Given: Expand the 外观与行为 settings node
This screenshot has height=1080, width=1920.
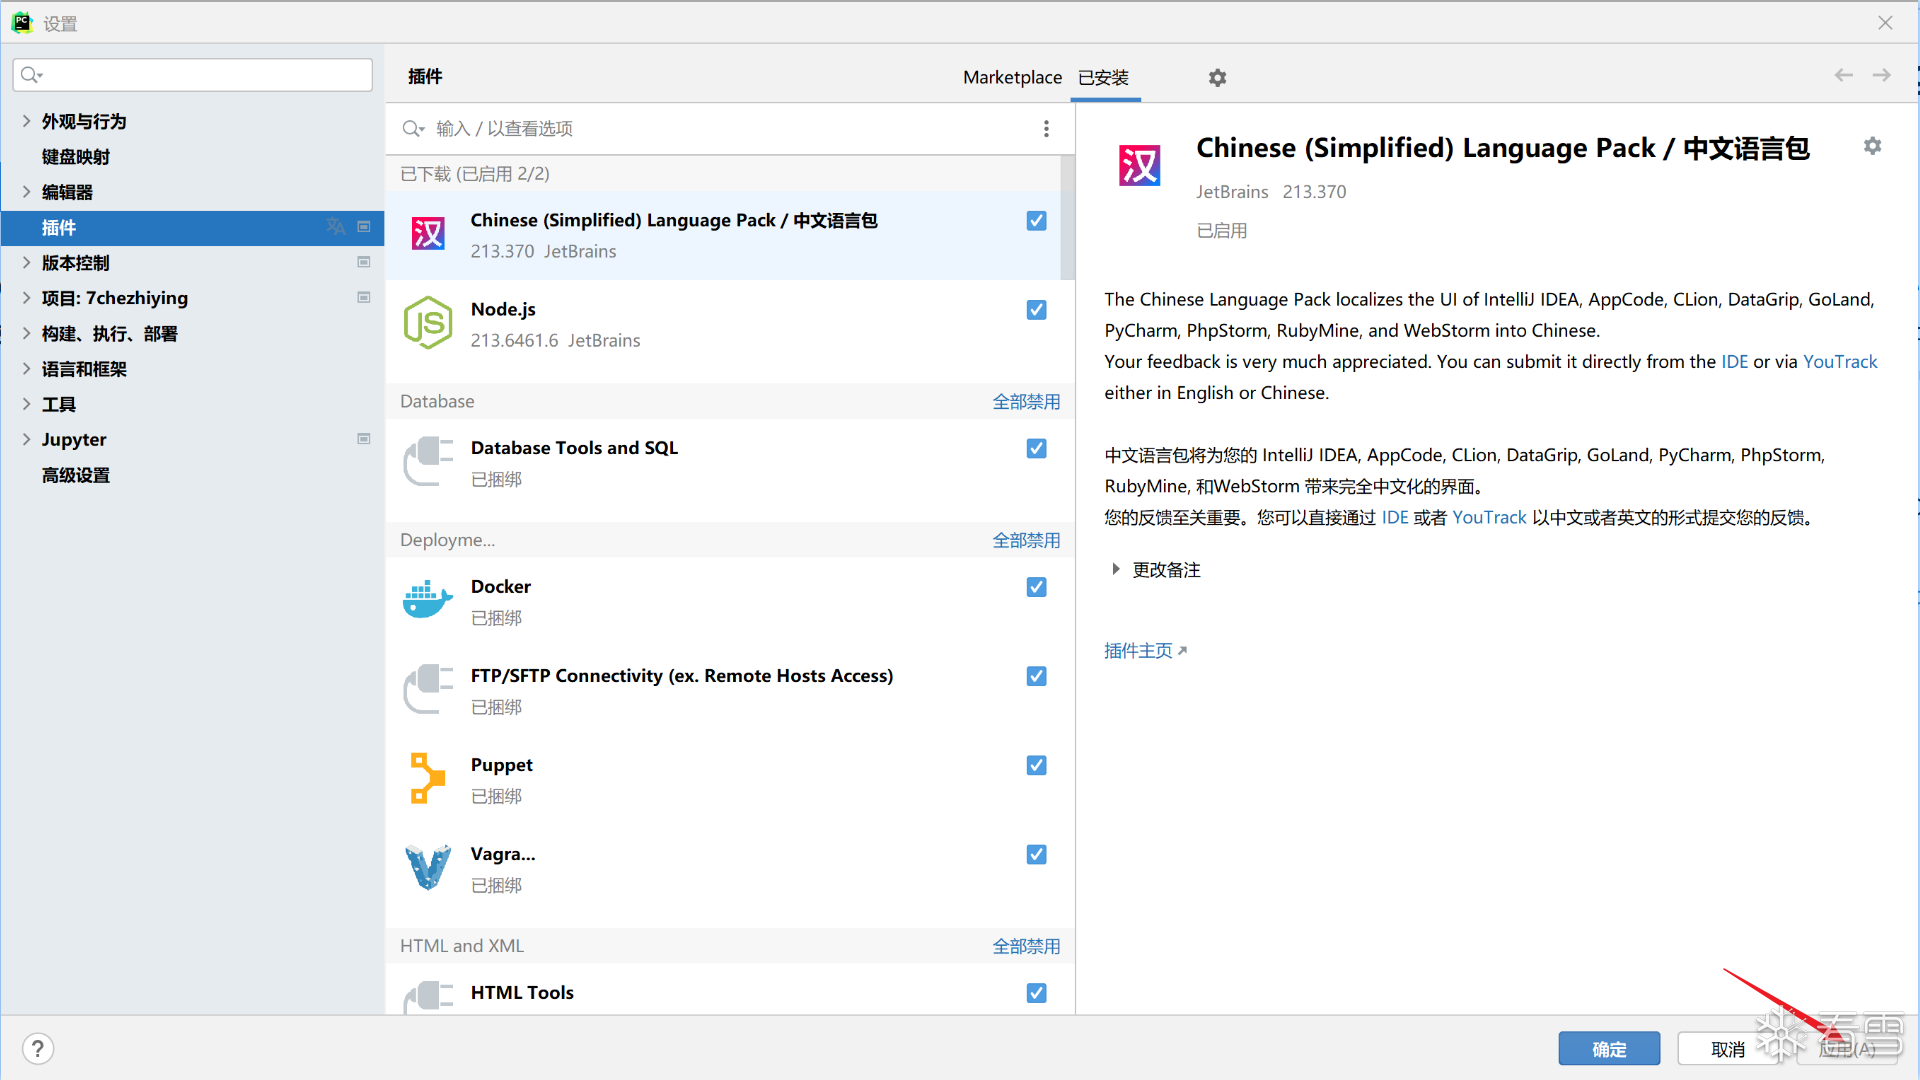Looking at the screenshot, I should (27, 121).
